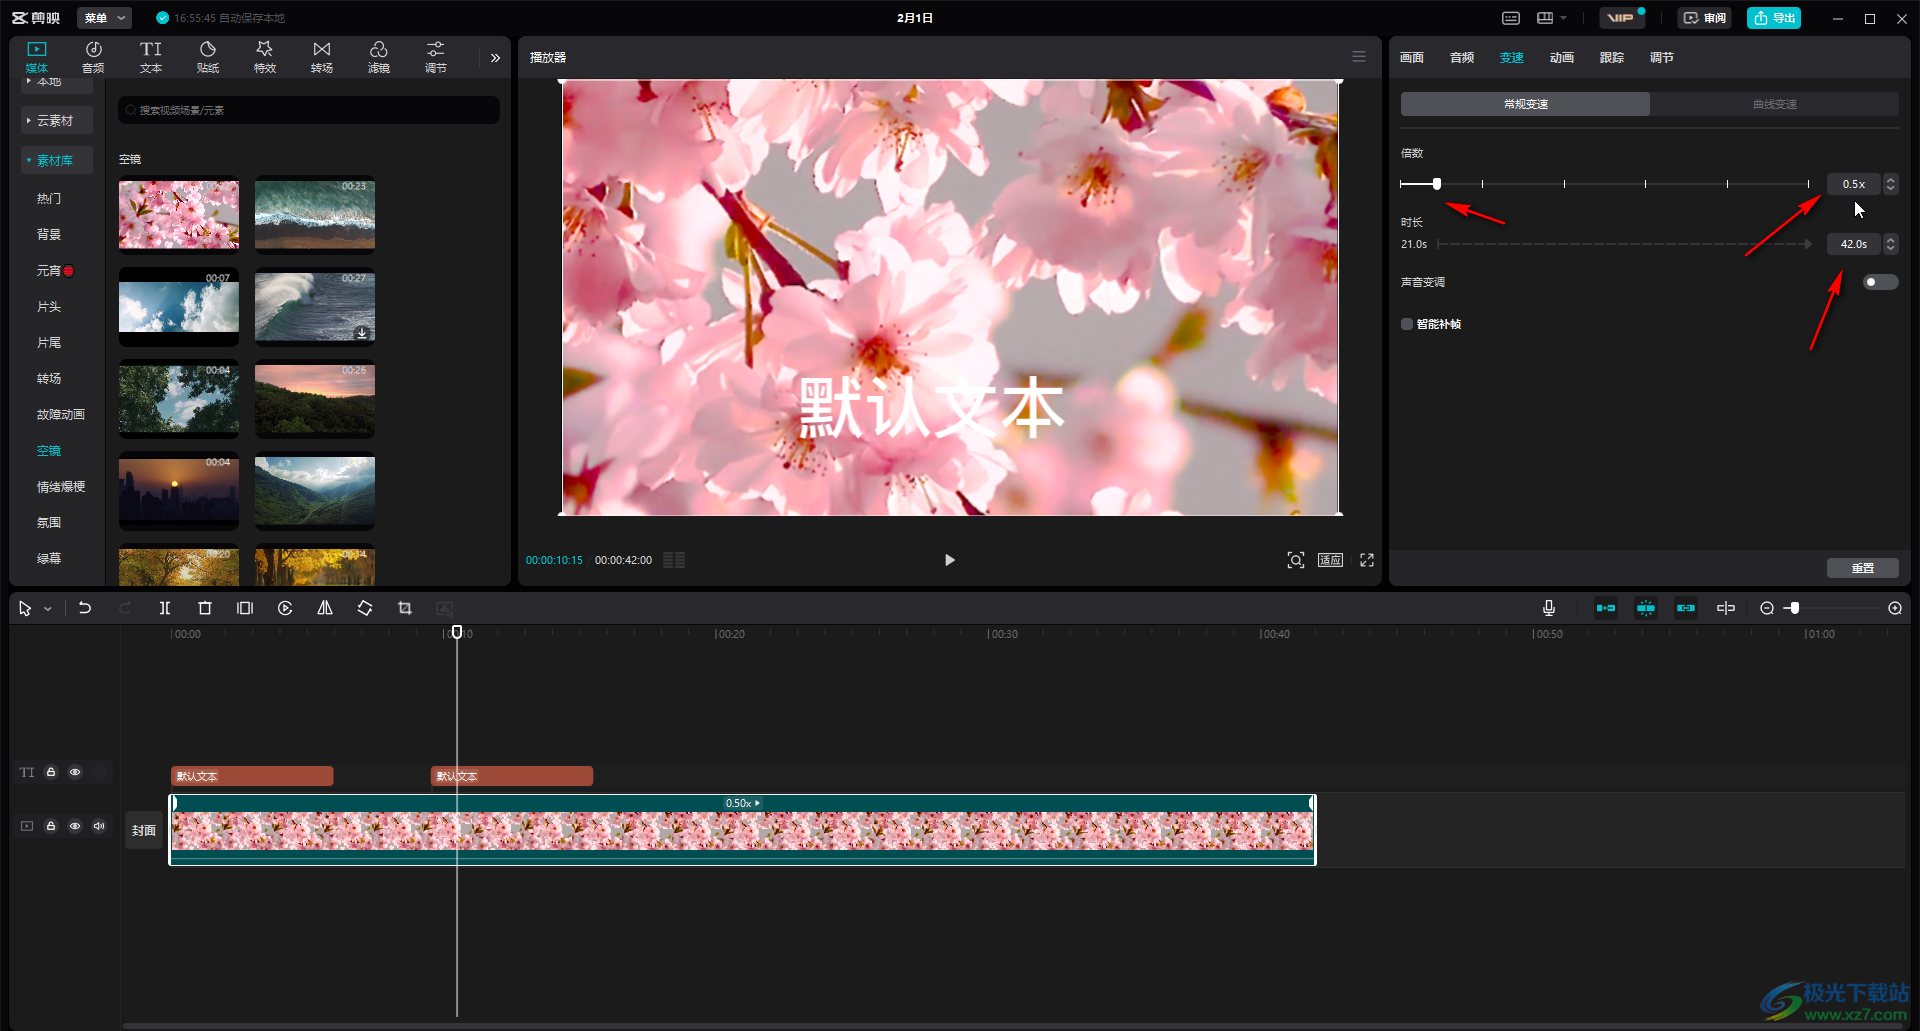Click the 倍数 speed slider handle
This screenshot has width=1920, height=1031.
click(1437, 184)
